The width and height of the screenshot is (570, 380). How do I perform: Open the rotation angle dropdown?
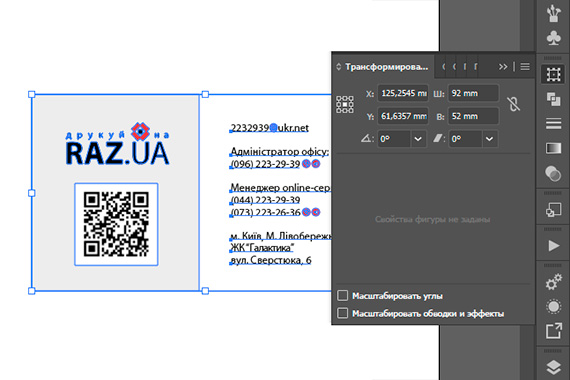(x=418, y=139)
